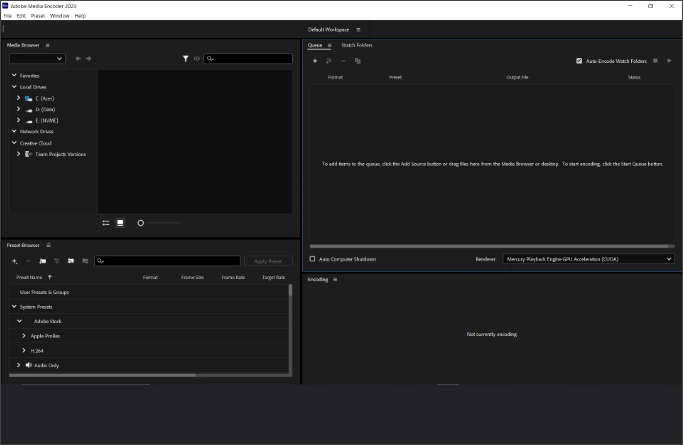
Task: Open the Preset menu in menu bar
Action: coord(37,16)
